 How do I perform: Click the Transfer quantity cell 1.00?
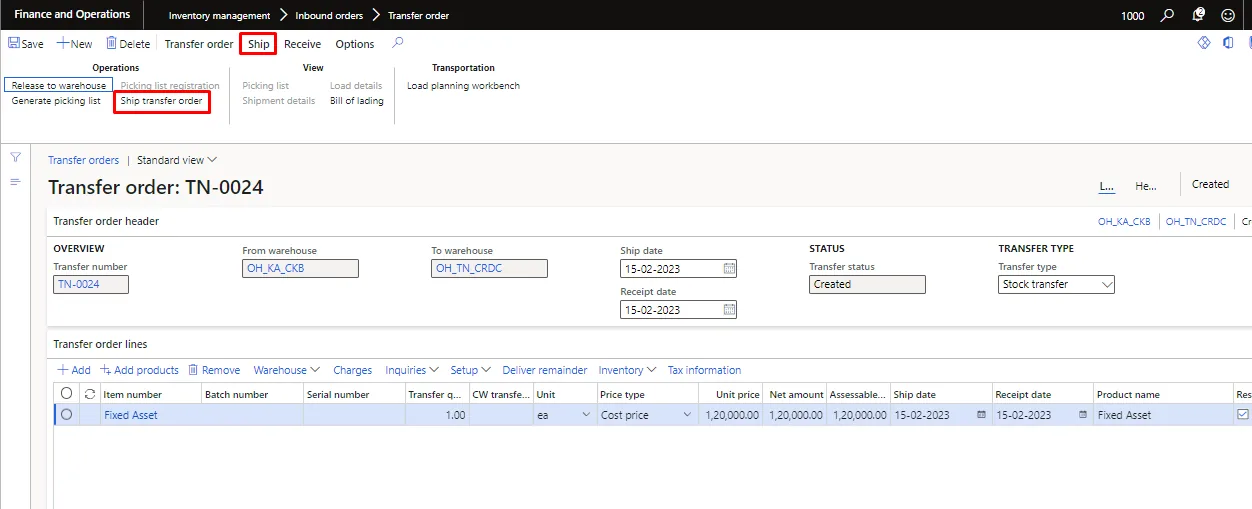coord(437,415)
